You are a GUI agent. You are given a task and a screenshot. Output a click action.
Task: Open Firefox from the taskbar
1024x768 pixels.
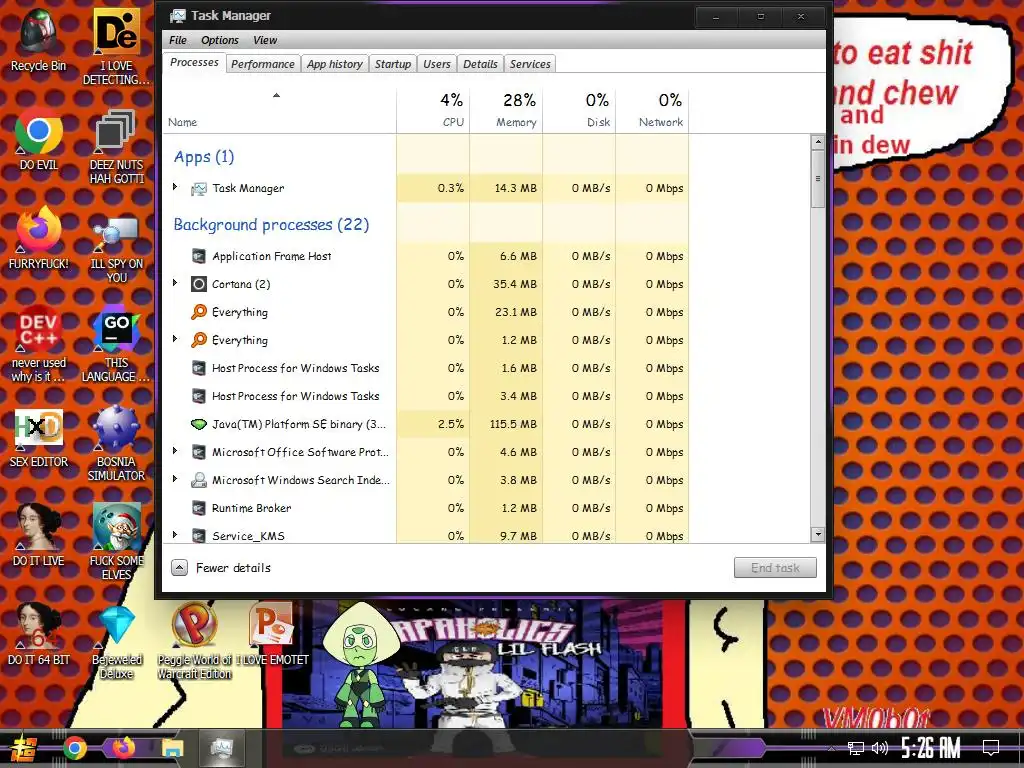(123, 747)
